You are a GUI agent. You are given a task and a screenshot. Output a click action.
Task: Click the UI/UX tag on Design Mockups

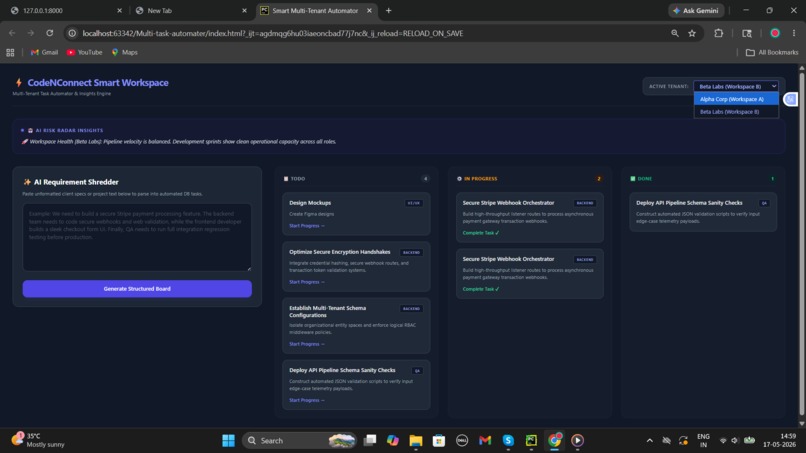(414, 203)
